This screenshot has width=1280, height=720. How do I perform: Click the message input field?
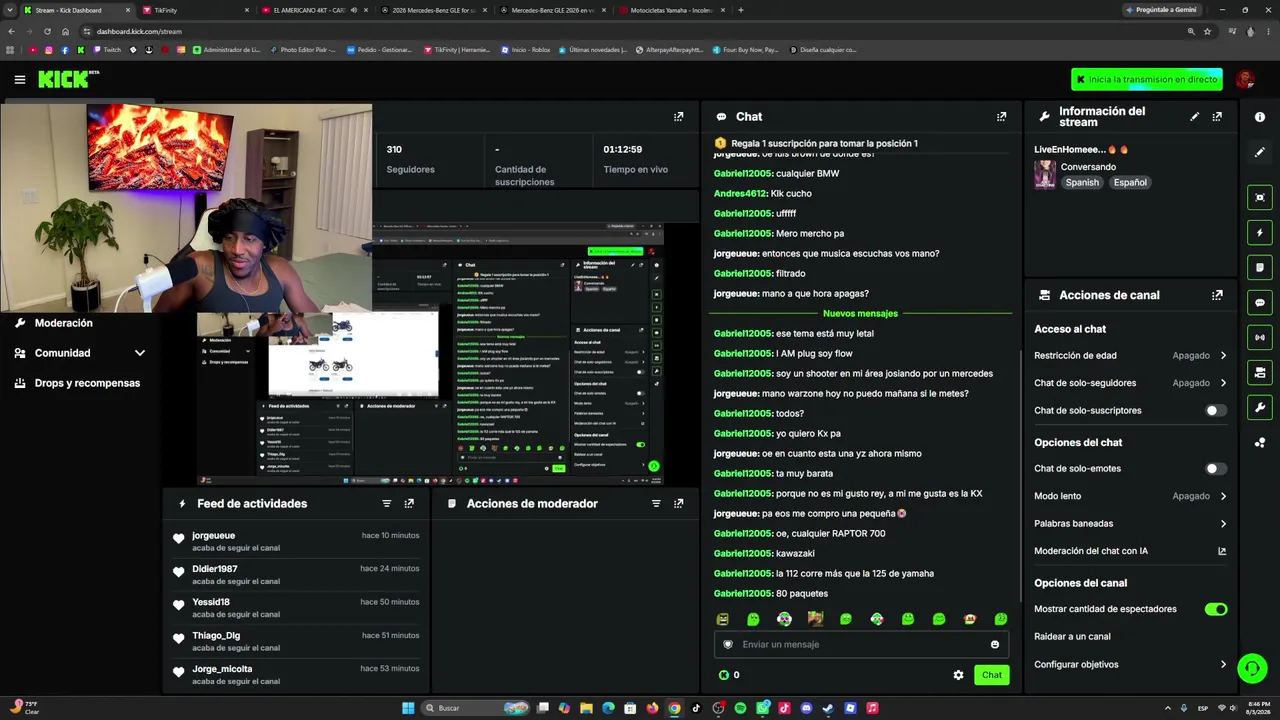pos(861,645)
